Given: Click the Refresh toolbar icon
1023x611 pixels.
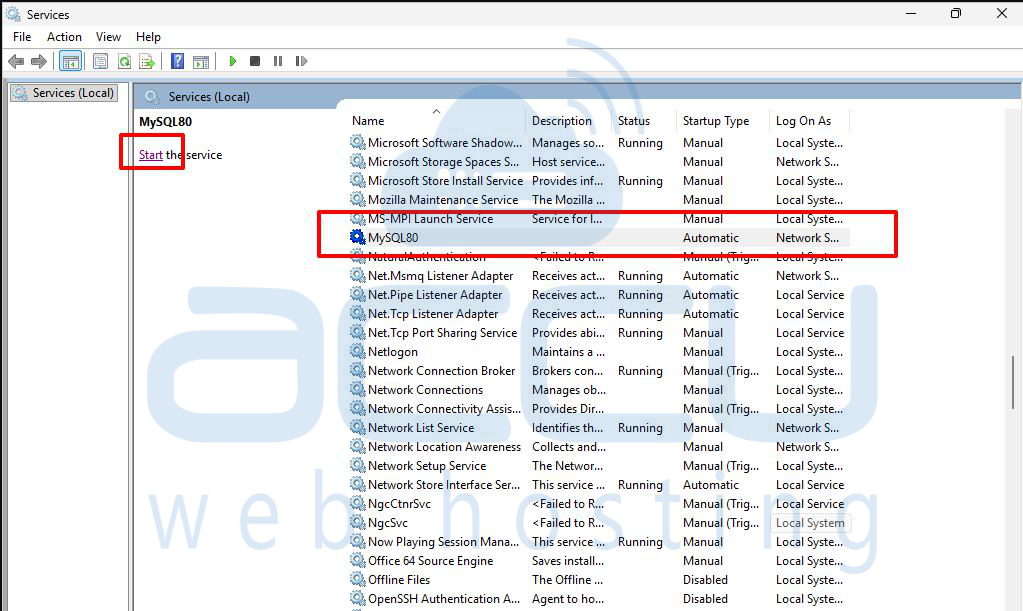Looking at the screenshot, I should pyautogui.click(x=124, y=61).
